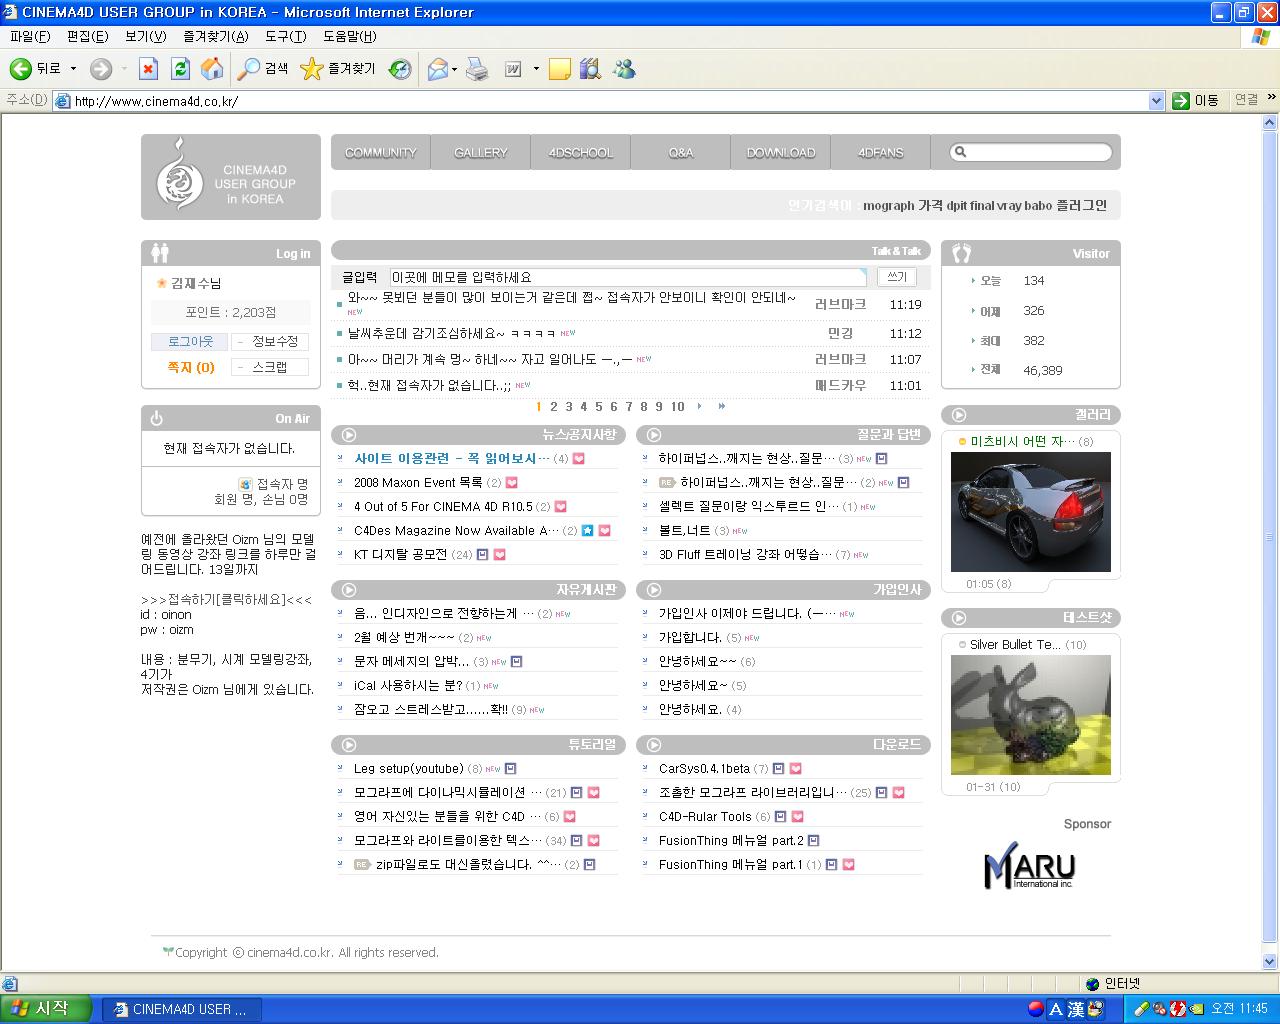This screenshot has height=1024, width=1280.
Task: Open the 스크랩 scrap link
Action: point(270,367)
